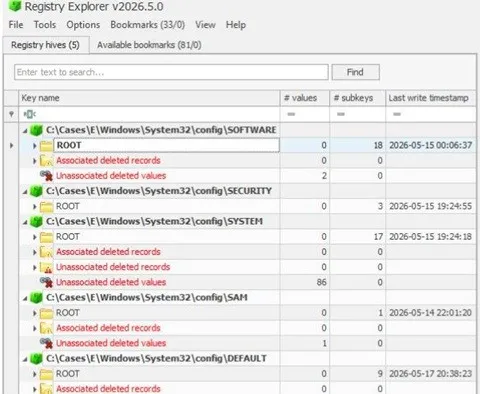
Task: Click SAM Unassociated deleted values icon
Action: (x=46, y=343)
